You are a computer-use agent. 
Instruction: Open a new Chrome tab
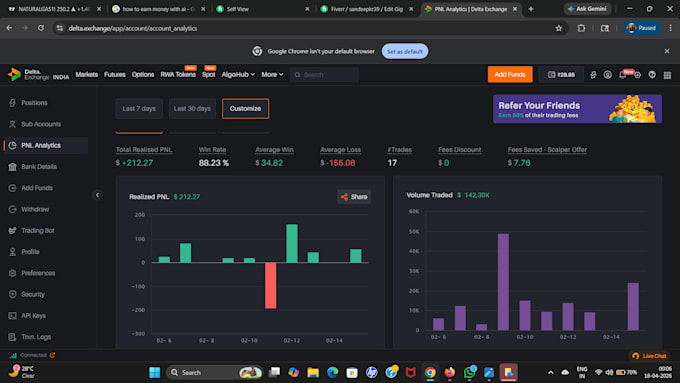(x=531, y=9)
